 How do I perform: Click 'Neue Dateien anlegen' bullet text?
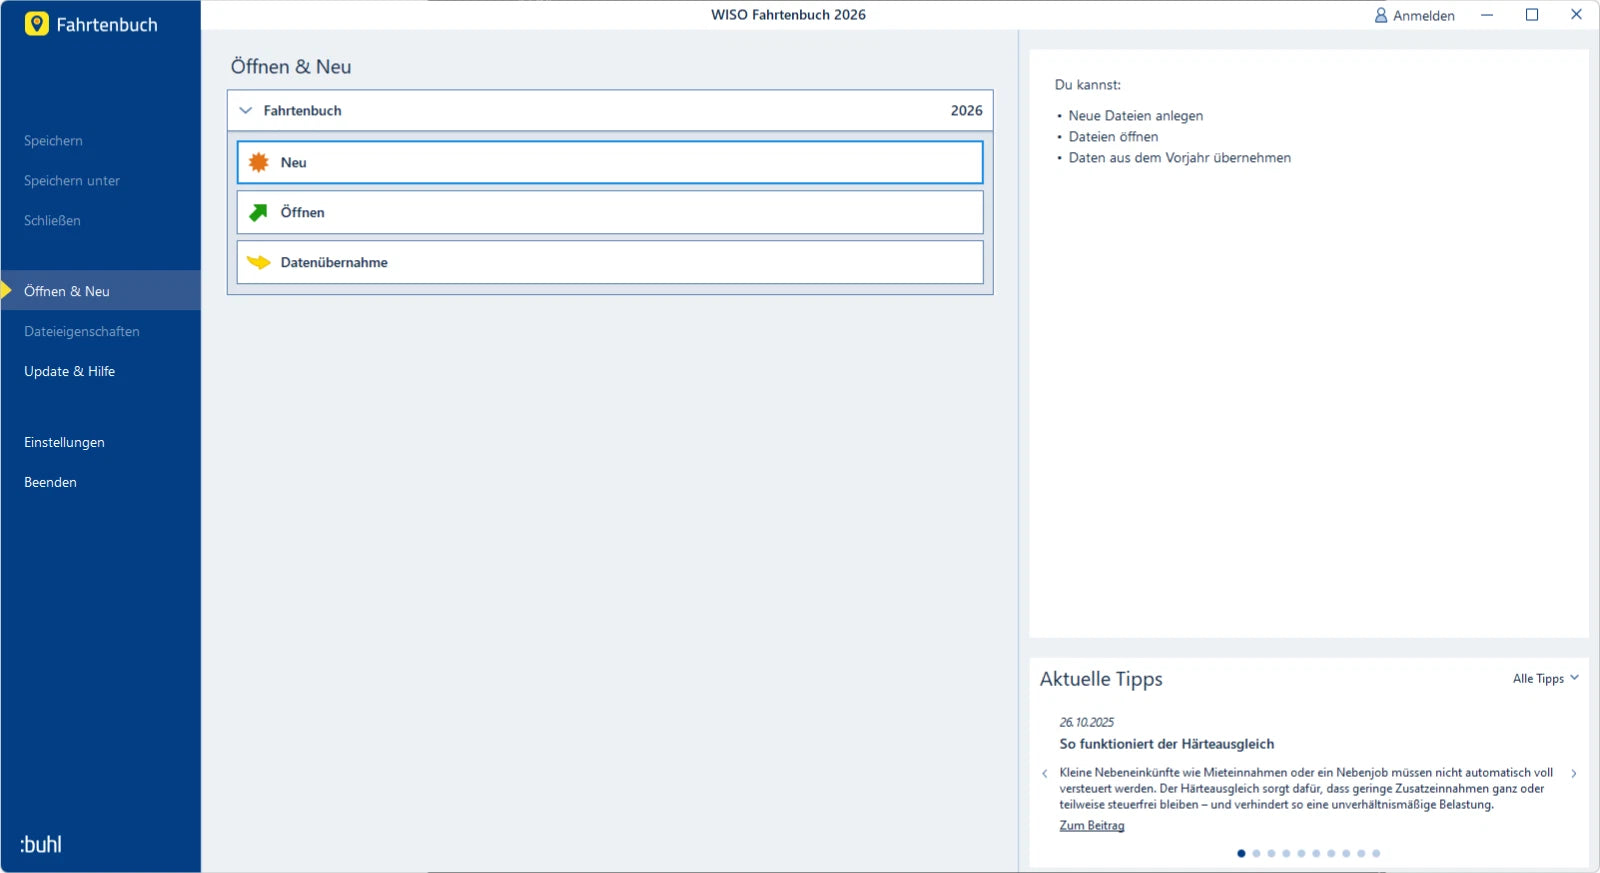point(1136,116)
